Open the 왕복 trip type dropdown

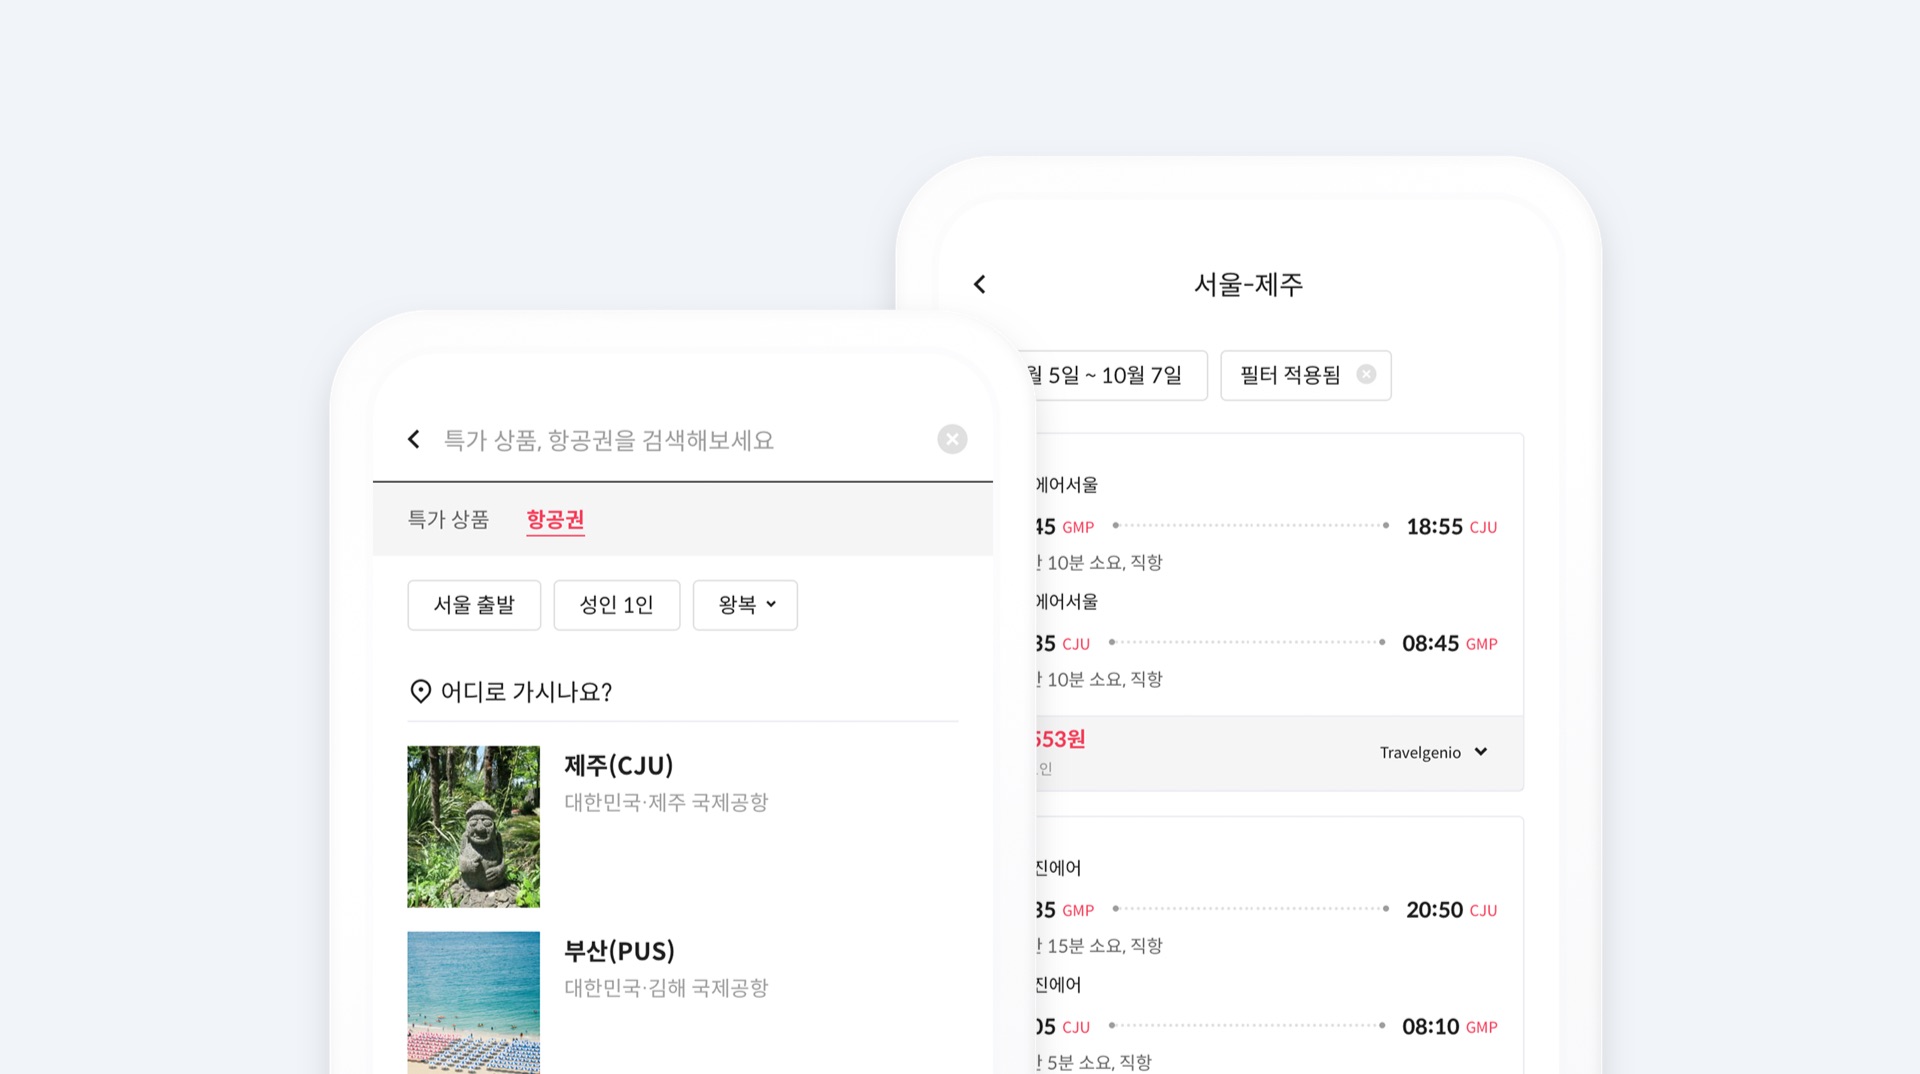(745, 605)
